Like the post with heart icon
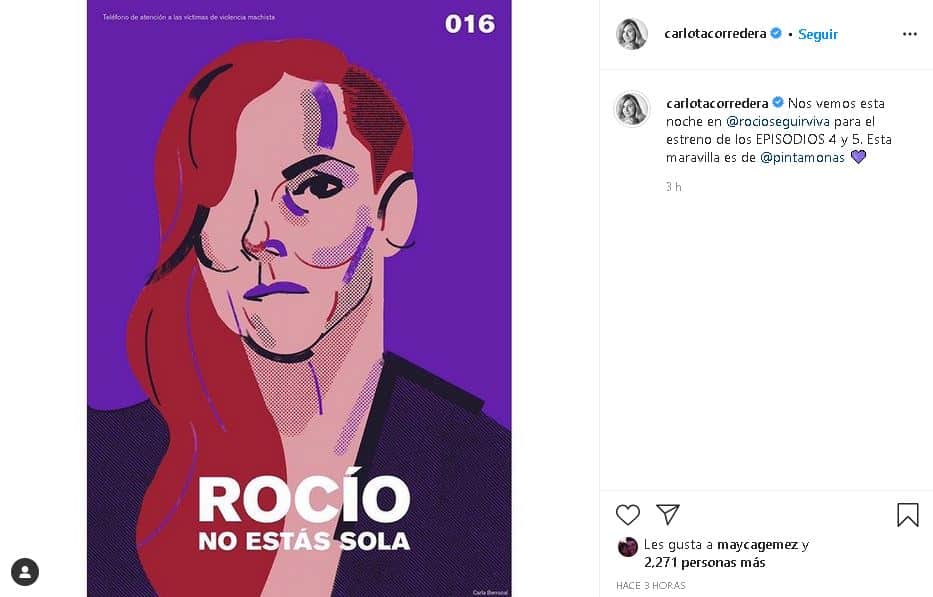933x597 pixels. (x=627, y=514)
